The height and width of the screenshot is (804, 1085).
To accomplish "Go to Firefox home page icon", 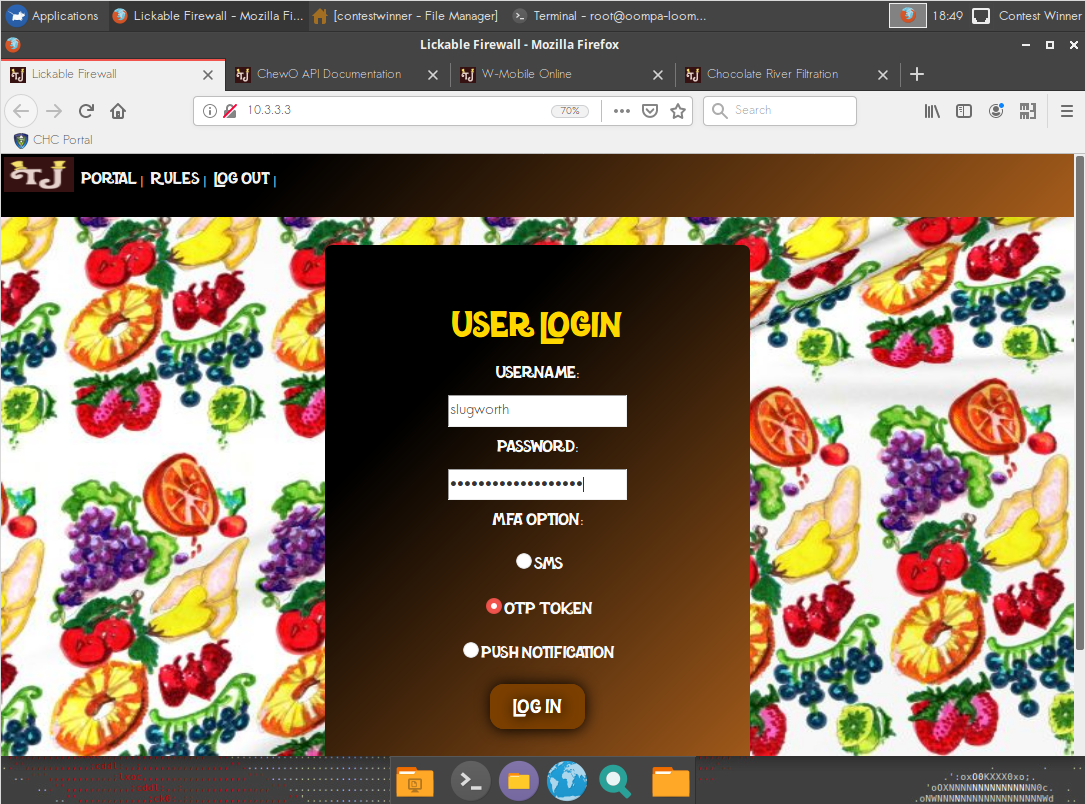I will (x=118, y=111).
